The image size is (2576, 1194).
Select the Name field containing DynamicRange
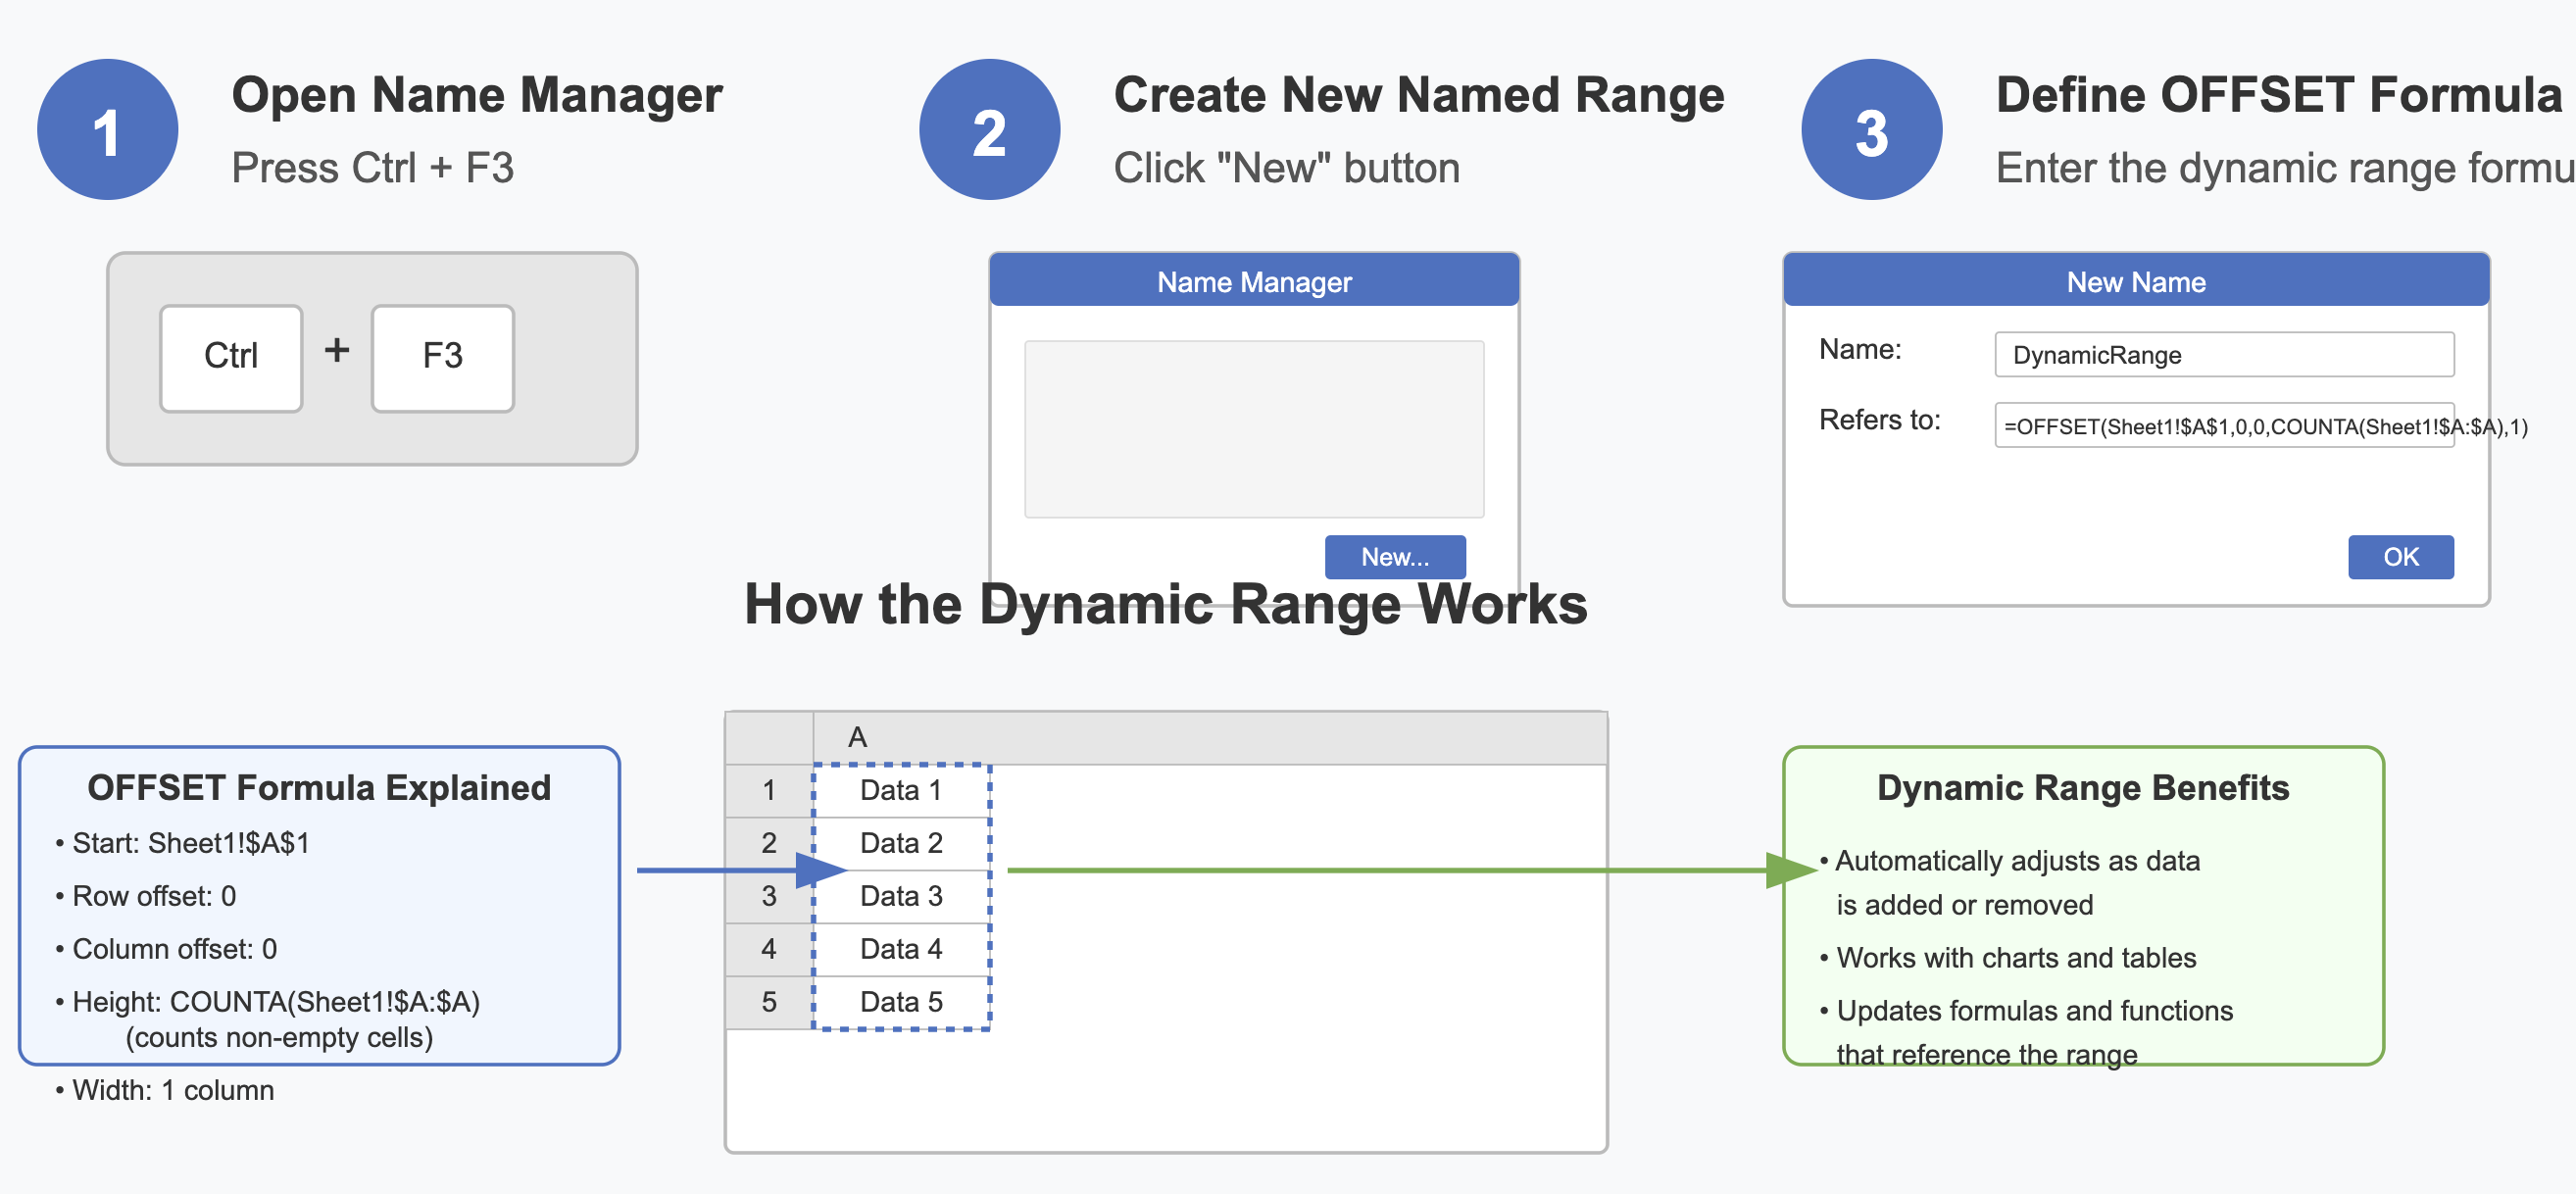(x=2224, y=355)
